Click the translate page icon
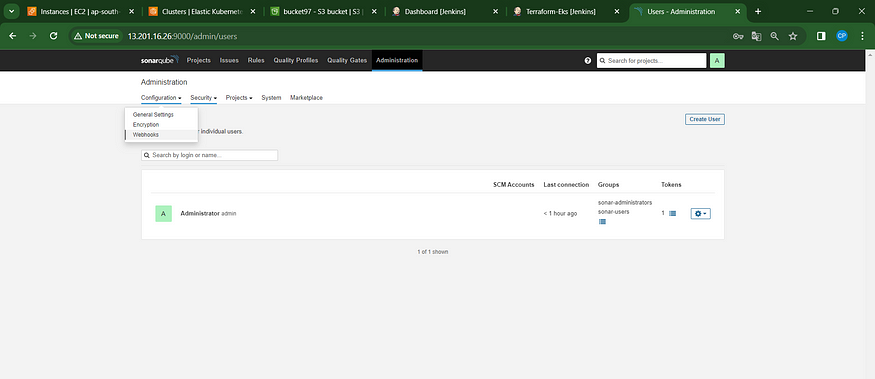 pyautogui.click(x=756, y=36)
